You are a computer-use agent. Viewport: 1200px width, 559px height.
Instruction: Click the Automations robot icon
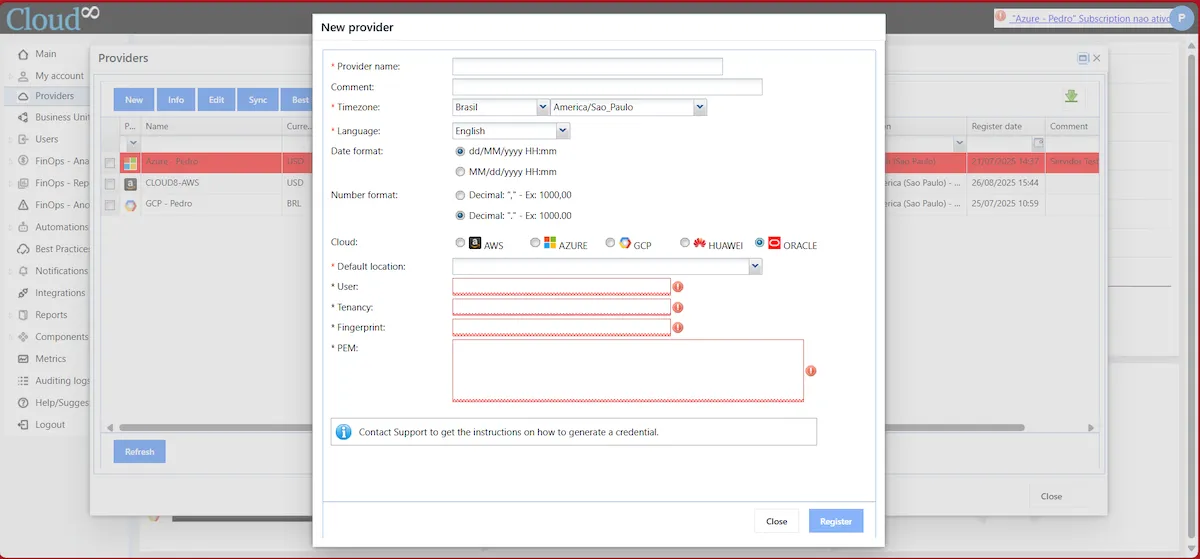(x=24, y=227)
